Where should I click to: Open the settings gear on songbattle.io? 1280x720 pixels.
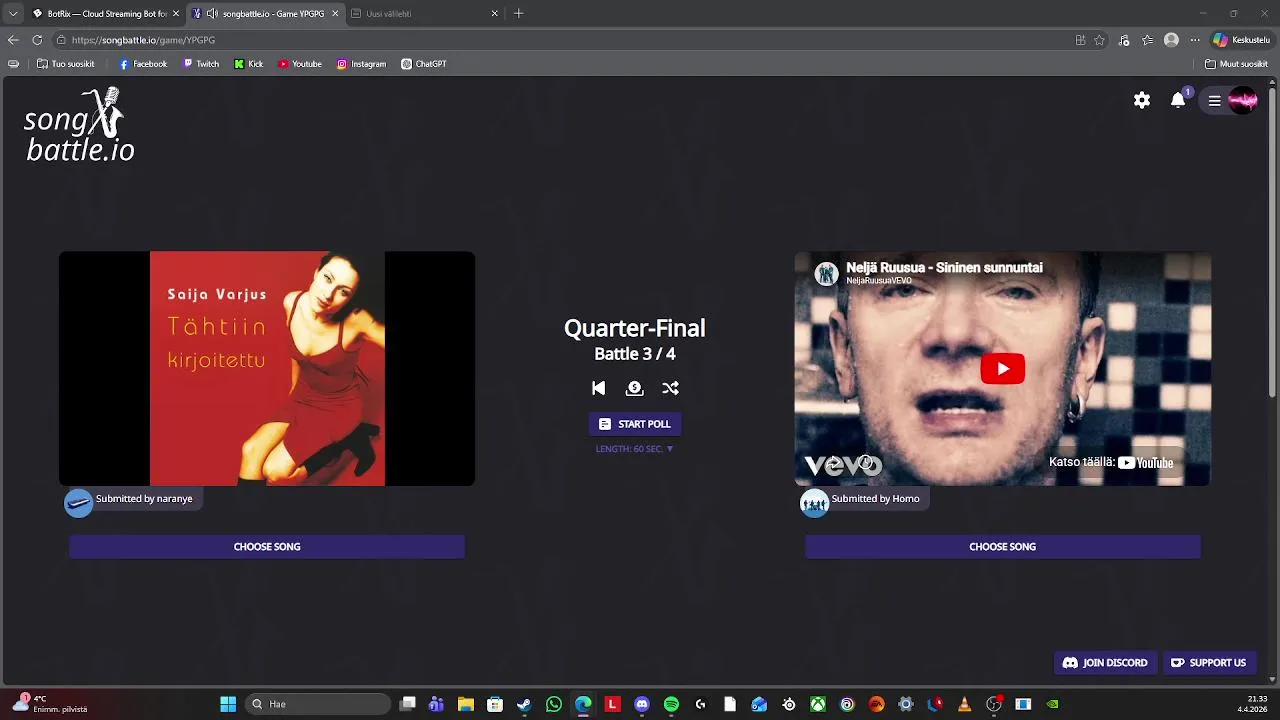pyautogui.click(x=1142, y=100)
